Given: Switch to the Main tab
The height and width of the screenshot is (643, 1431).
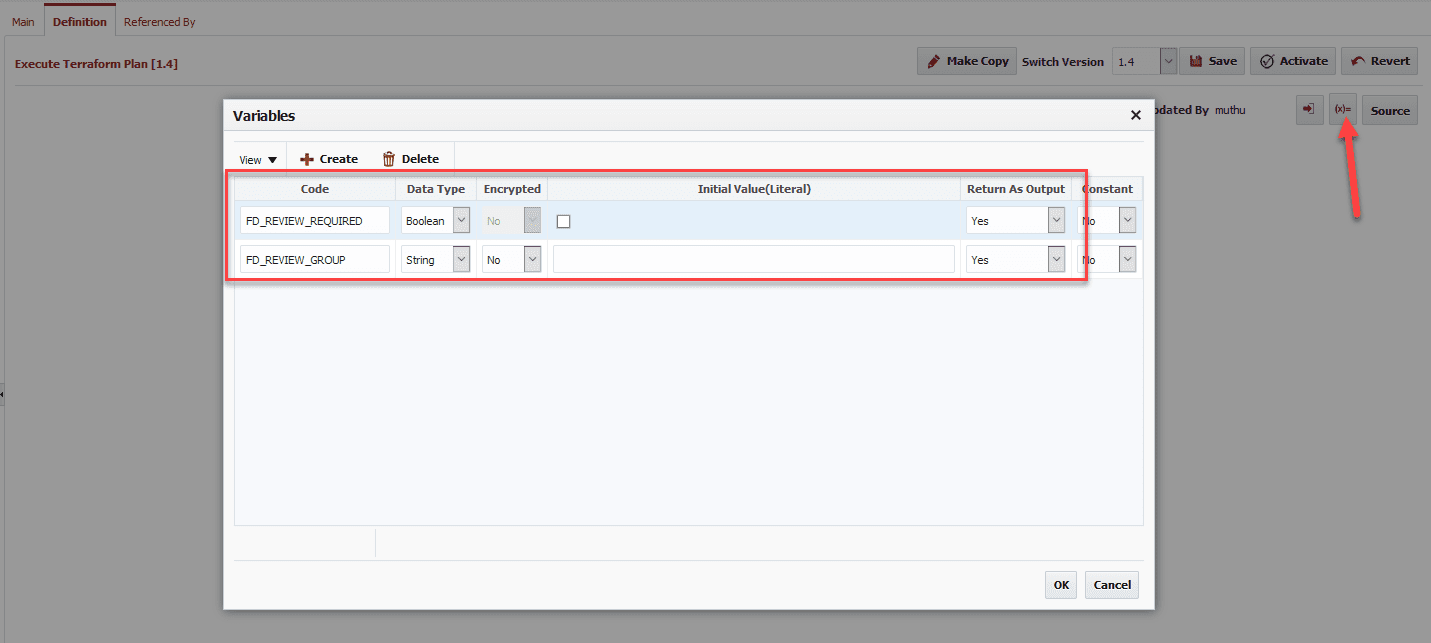Looking at the screenshot, I should click(23, 21).
